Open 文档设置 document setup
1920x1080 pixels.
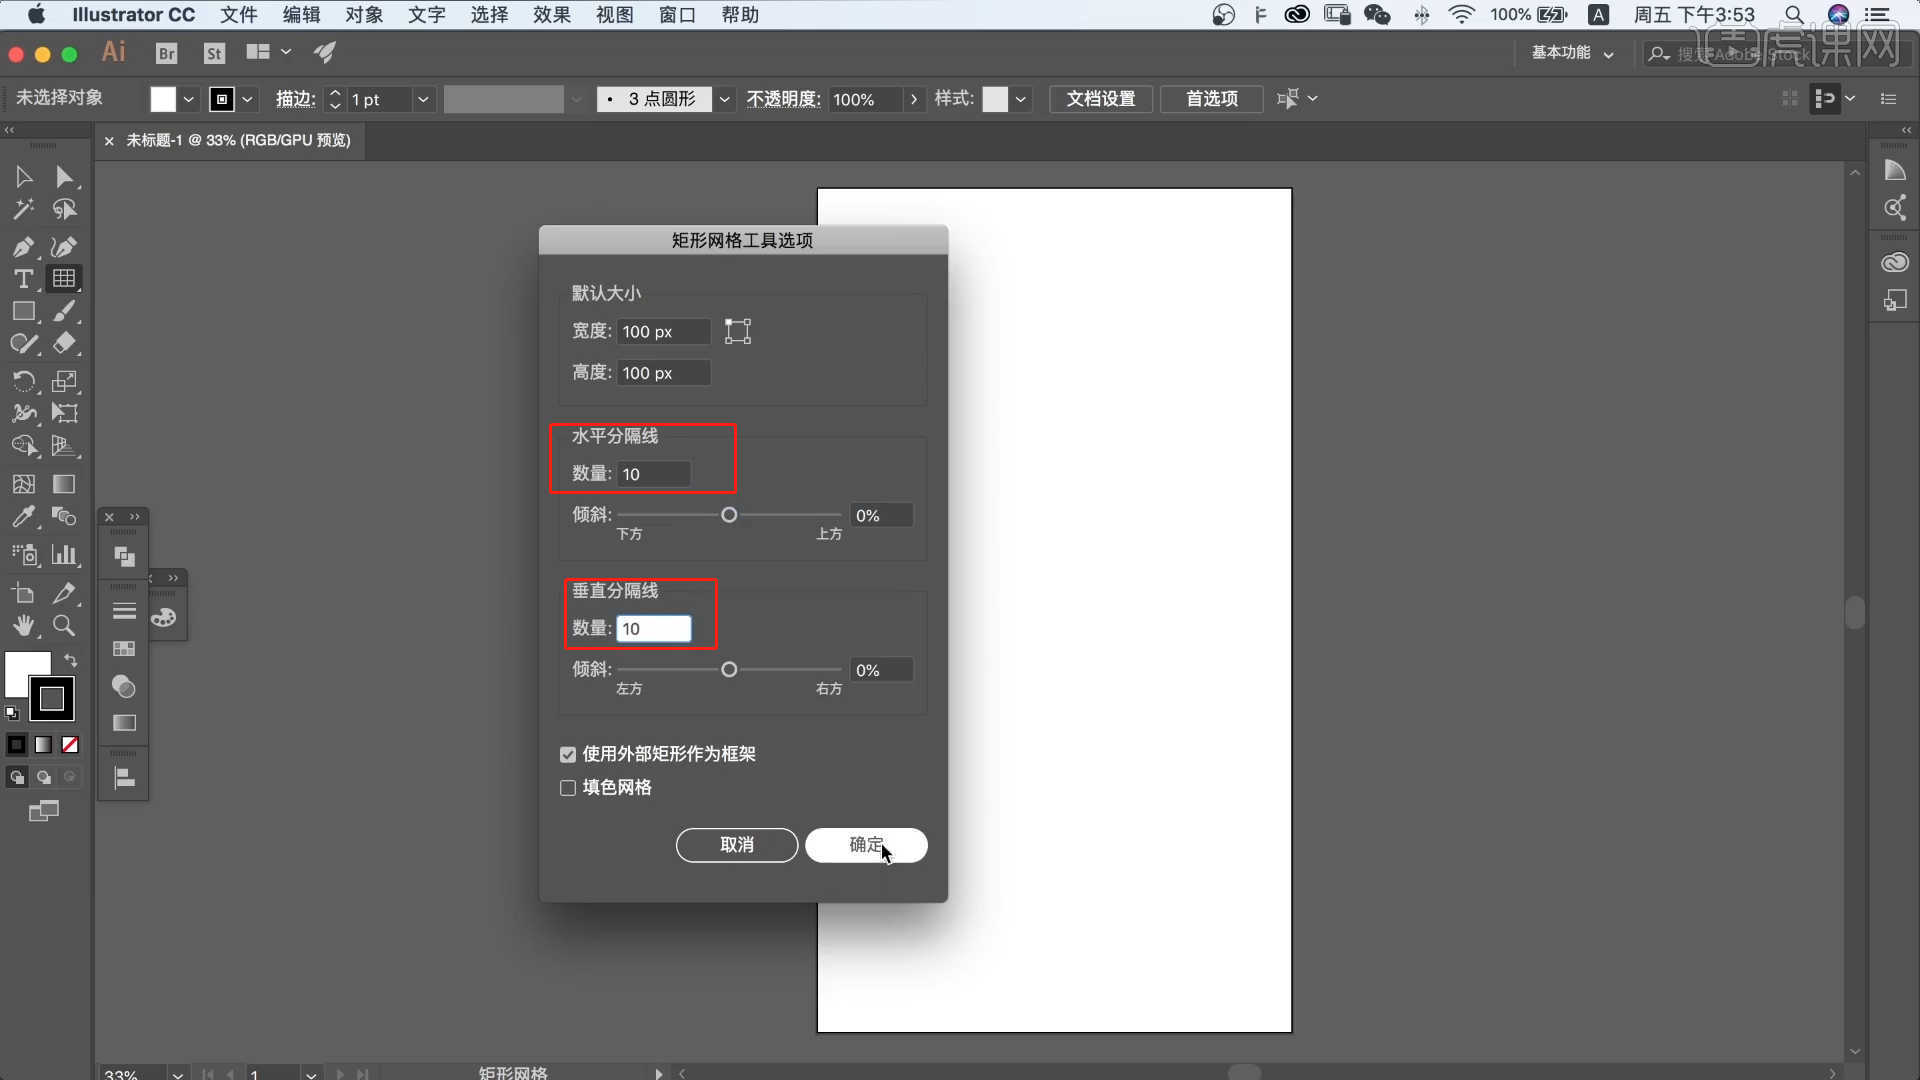point(1100,99)
